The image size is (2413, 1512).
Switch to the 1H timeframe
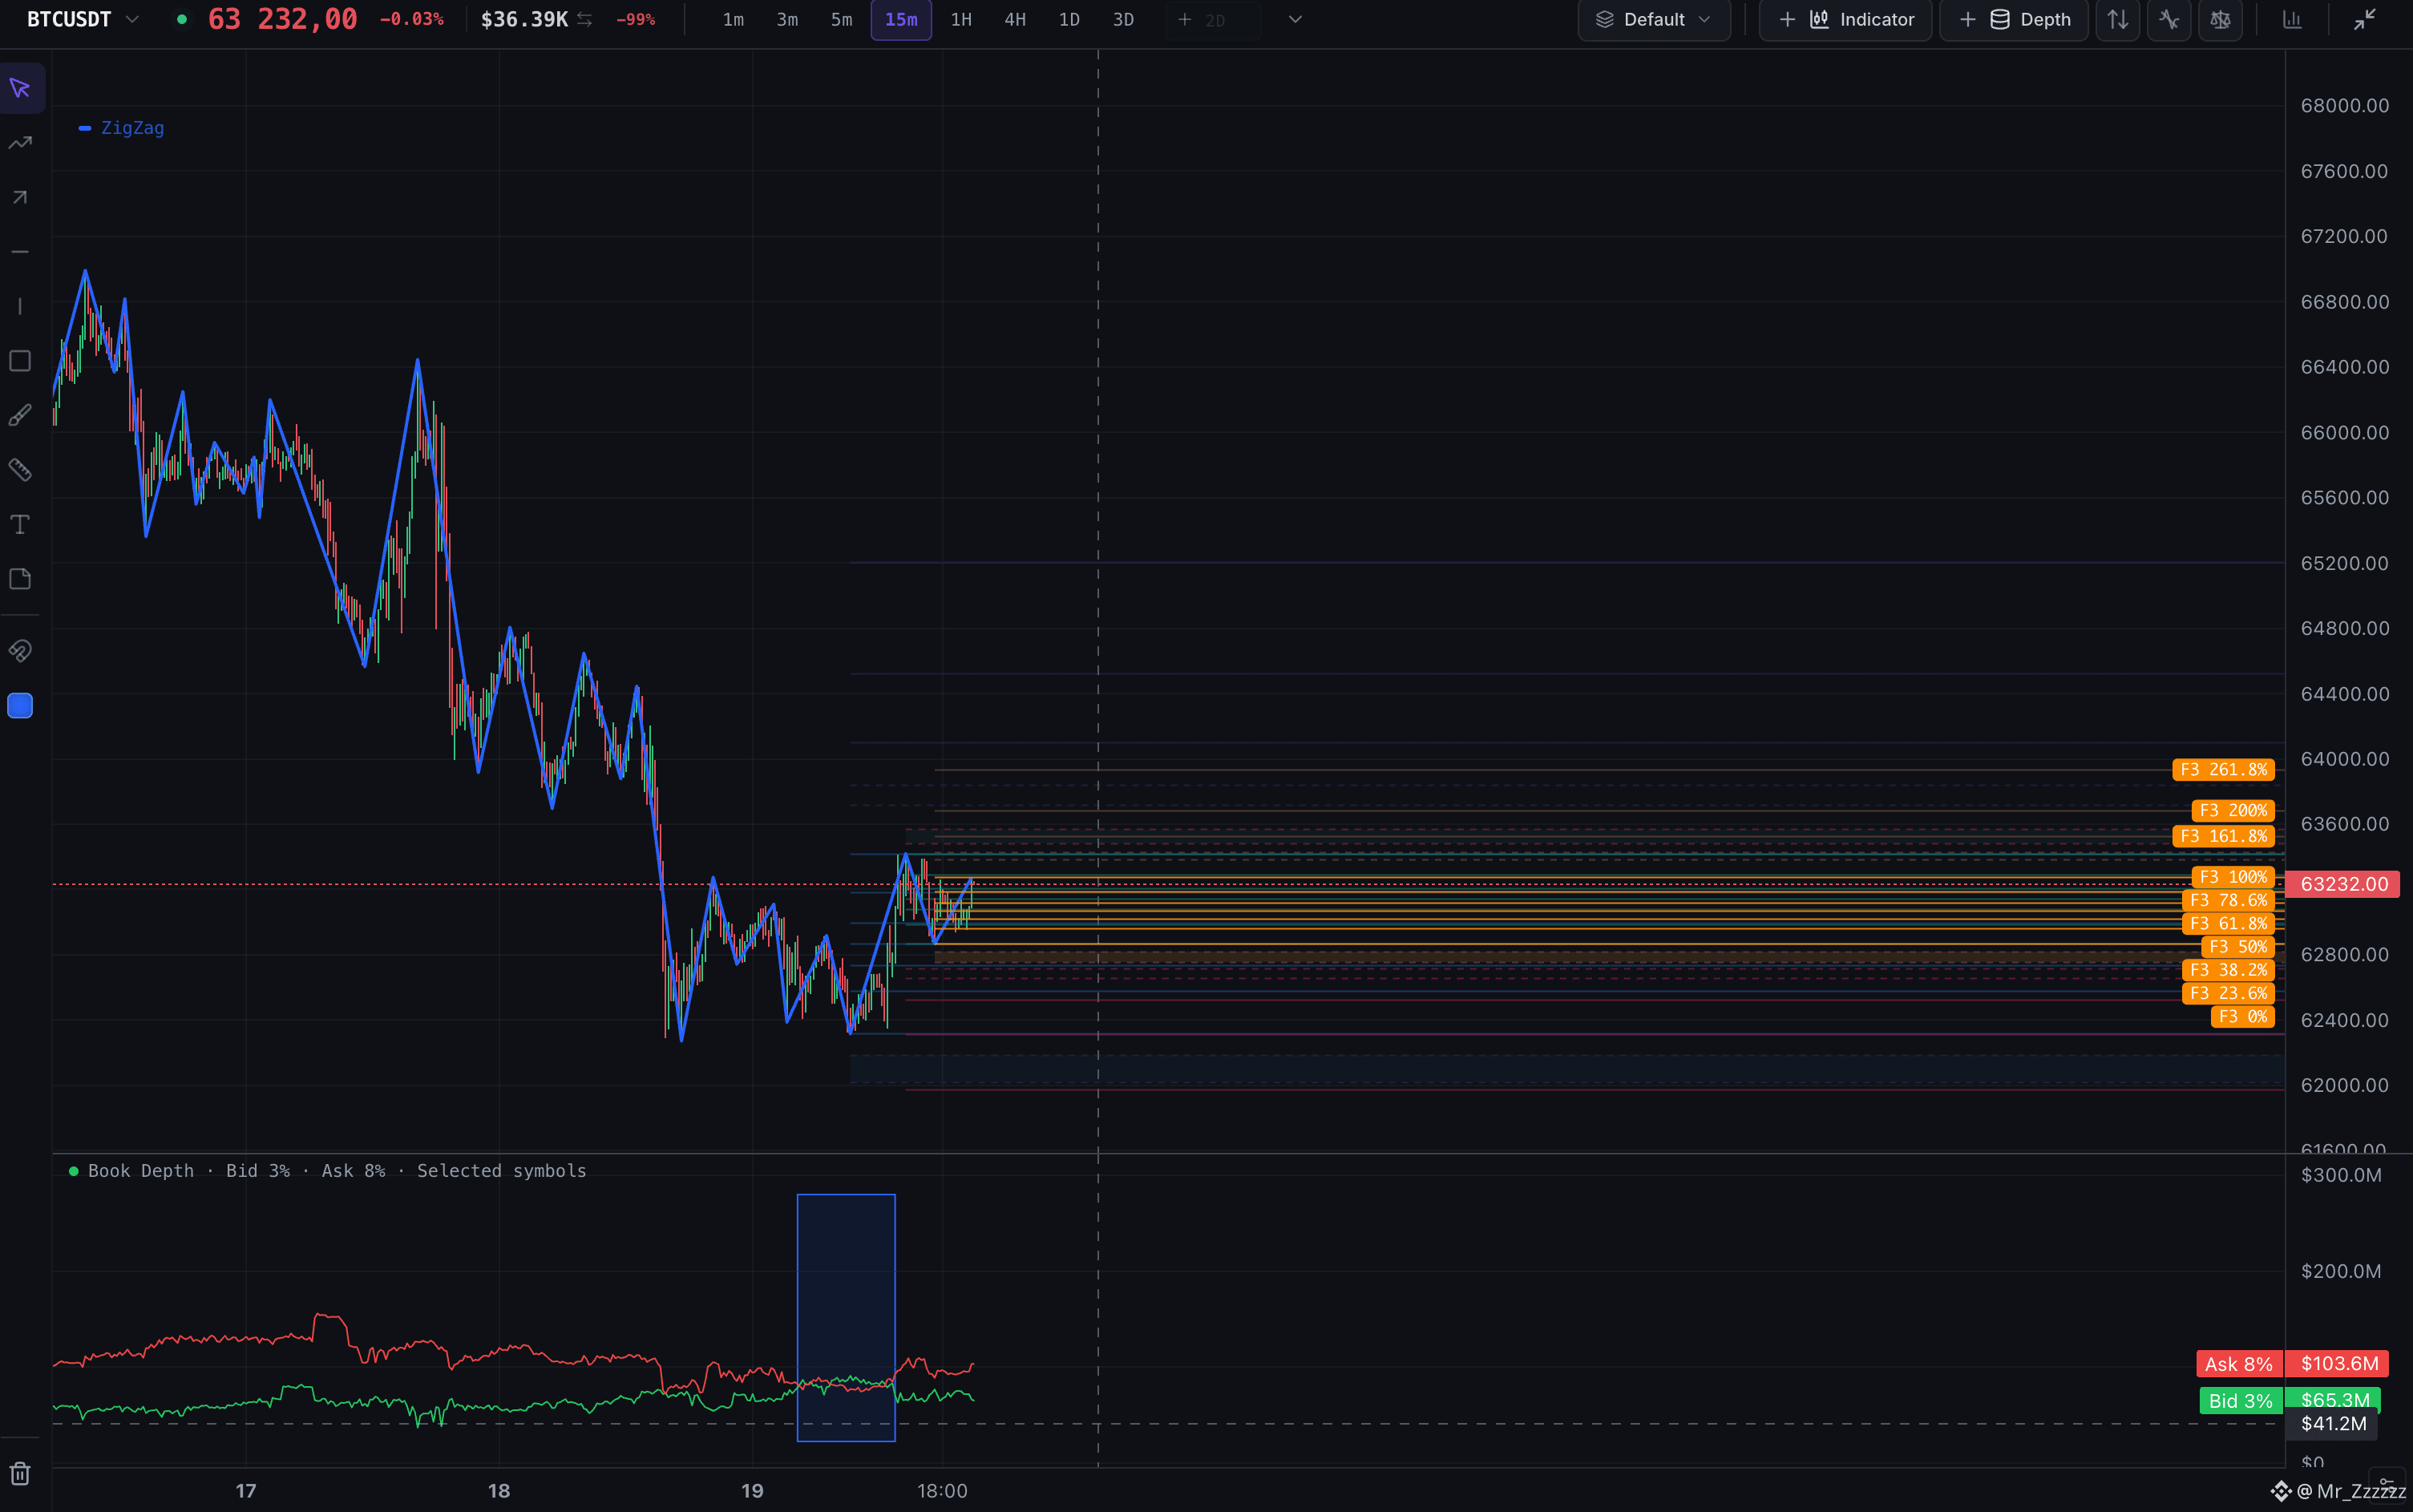(961, 19)
